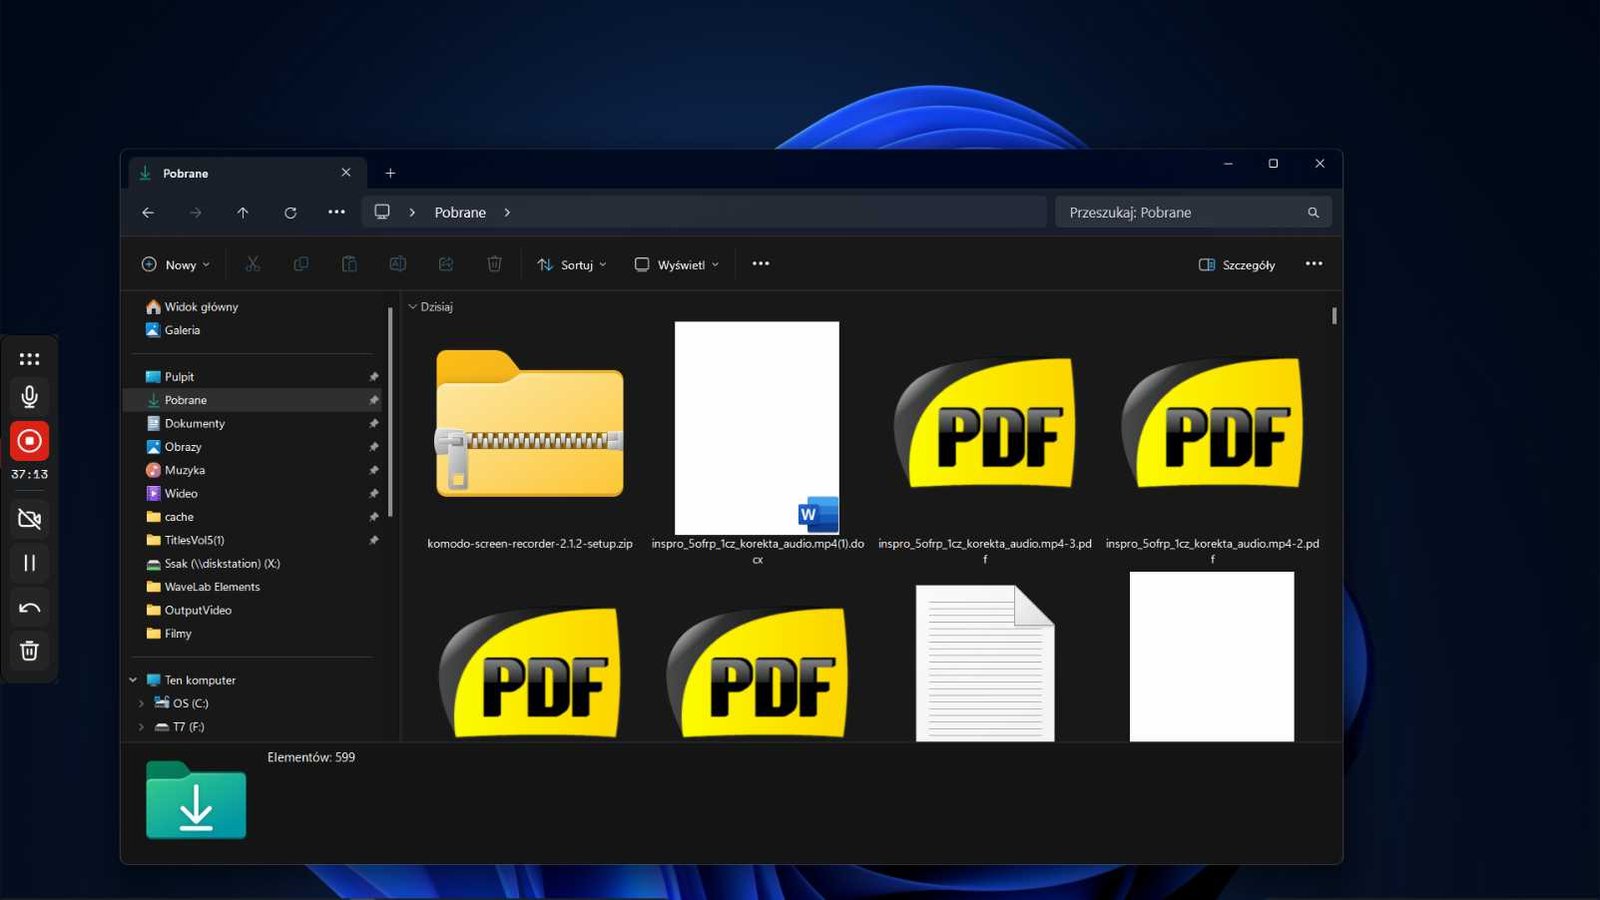Collapse the Dzisiaj group chevron

click(x=413, y=307)
